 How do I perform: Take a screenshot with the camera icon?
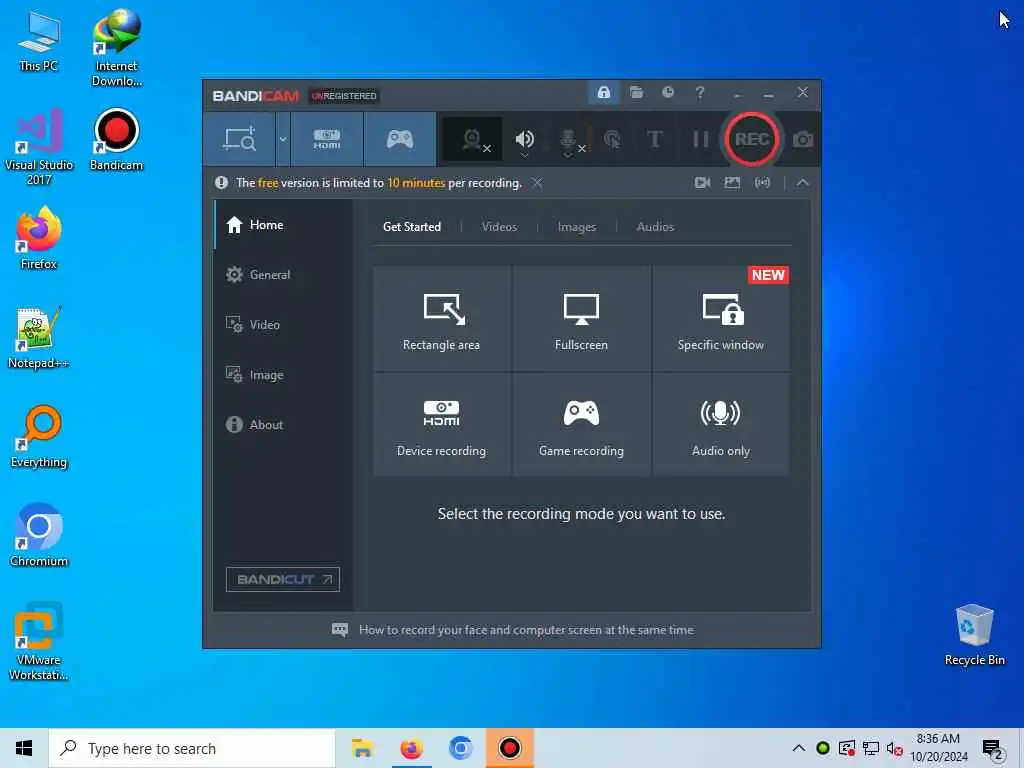click(x=803, y=140)
